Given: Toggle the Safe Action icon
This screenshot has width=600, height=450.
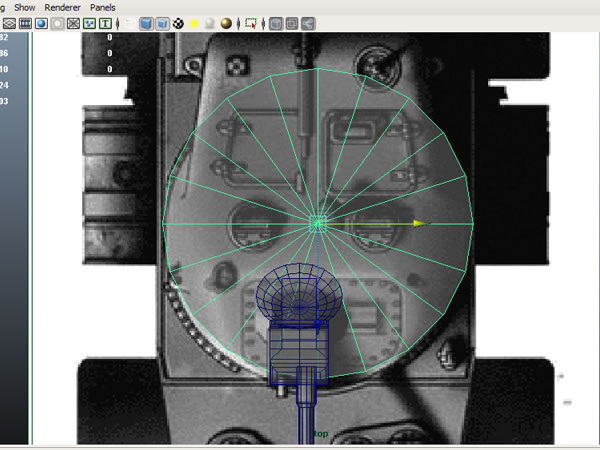Looking at the screenshot, I should (89, 24).
